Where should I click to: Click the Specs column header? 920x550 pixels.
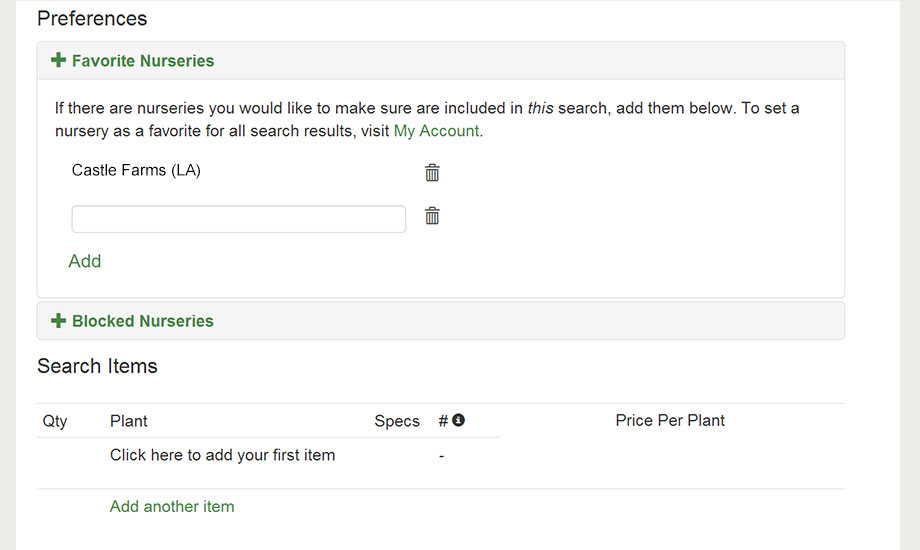click(x=397, y=421)
